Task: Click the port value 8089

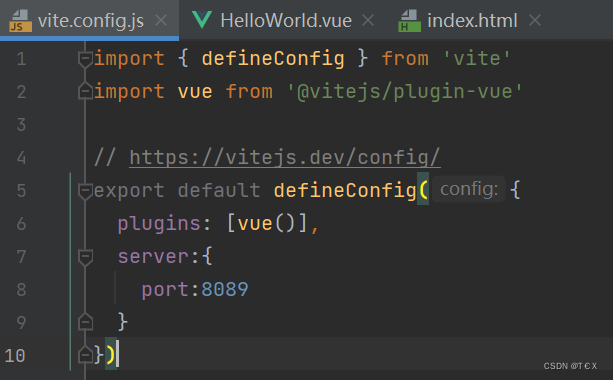Action: (x=225, y=290)
